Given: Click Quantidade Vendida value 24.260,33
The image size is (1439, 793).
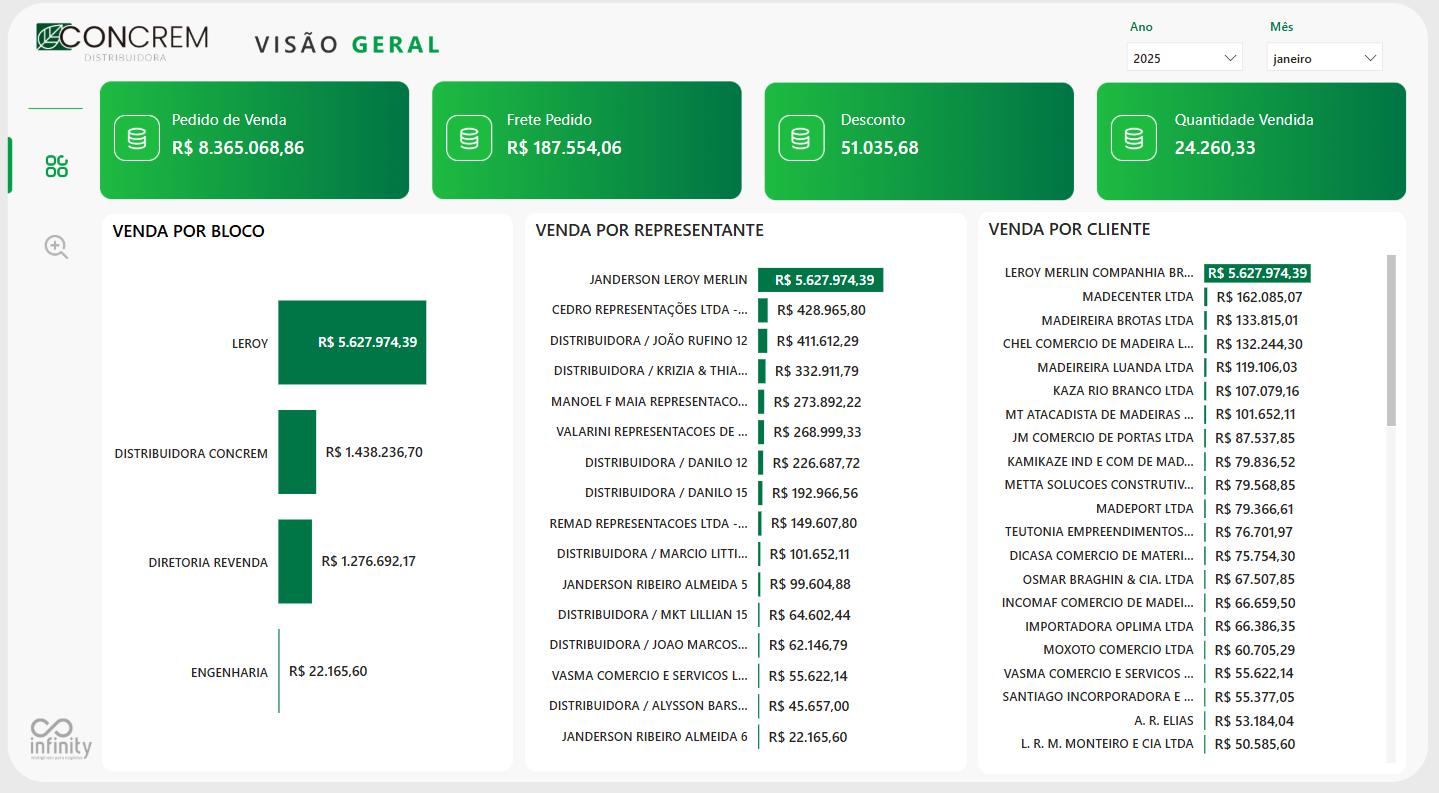Looking at the screenshot, I should (1215, 148).
